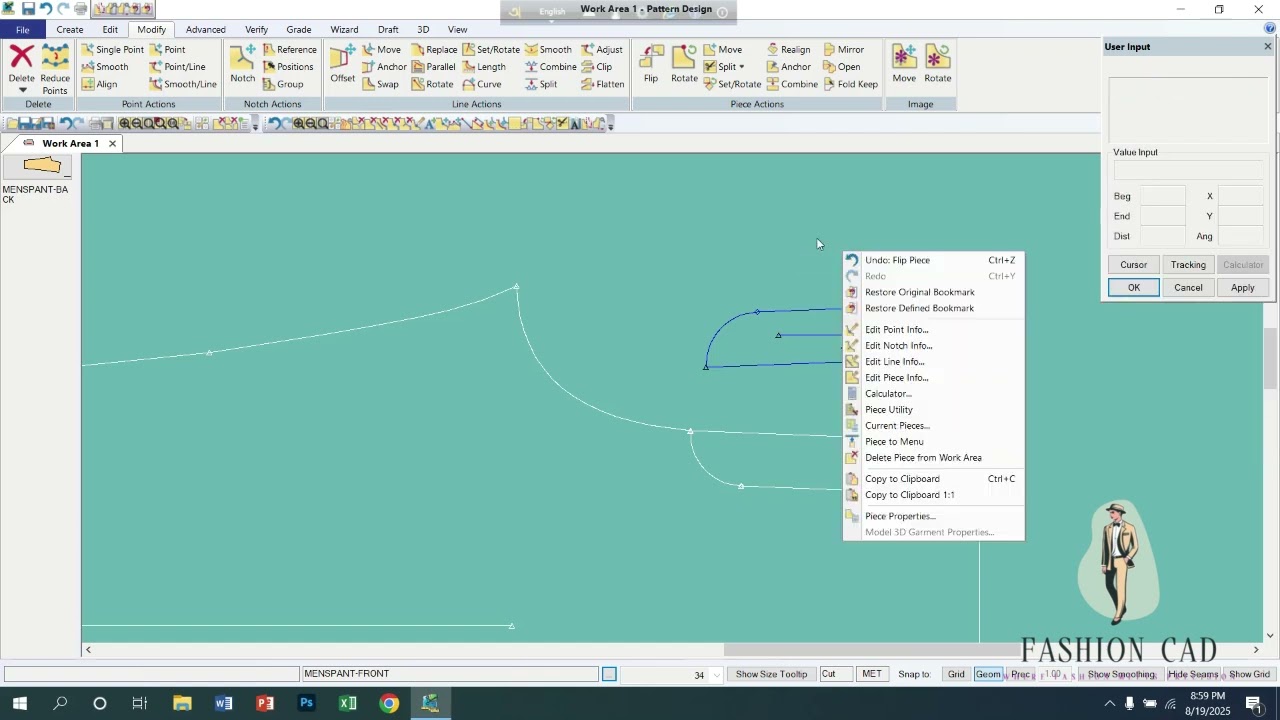The width and height of the screenshot is (1280, 720).
Task: Click the Zoom In magnifier icon
Action: click(125, 124)
